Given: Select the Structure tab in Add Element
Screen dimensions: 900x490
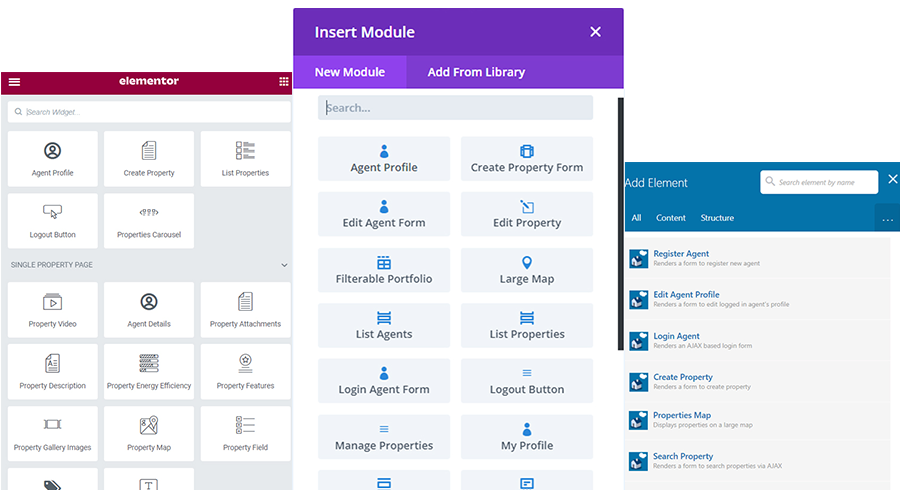Looking at the screenshot, I should (717, 218).
